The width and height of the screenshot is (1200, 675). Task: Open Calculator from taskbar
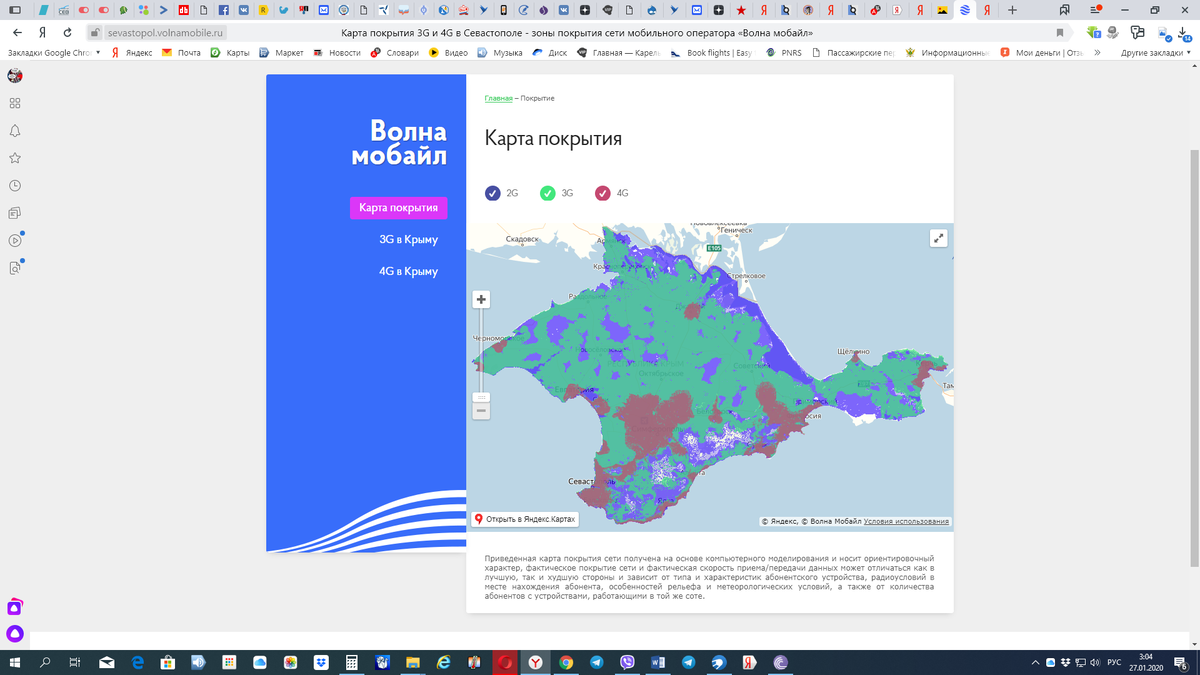tap(351, 662)
